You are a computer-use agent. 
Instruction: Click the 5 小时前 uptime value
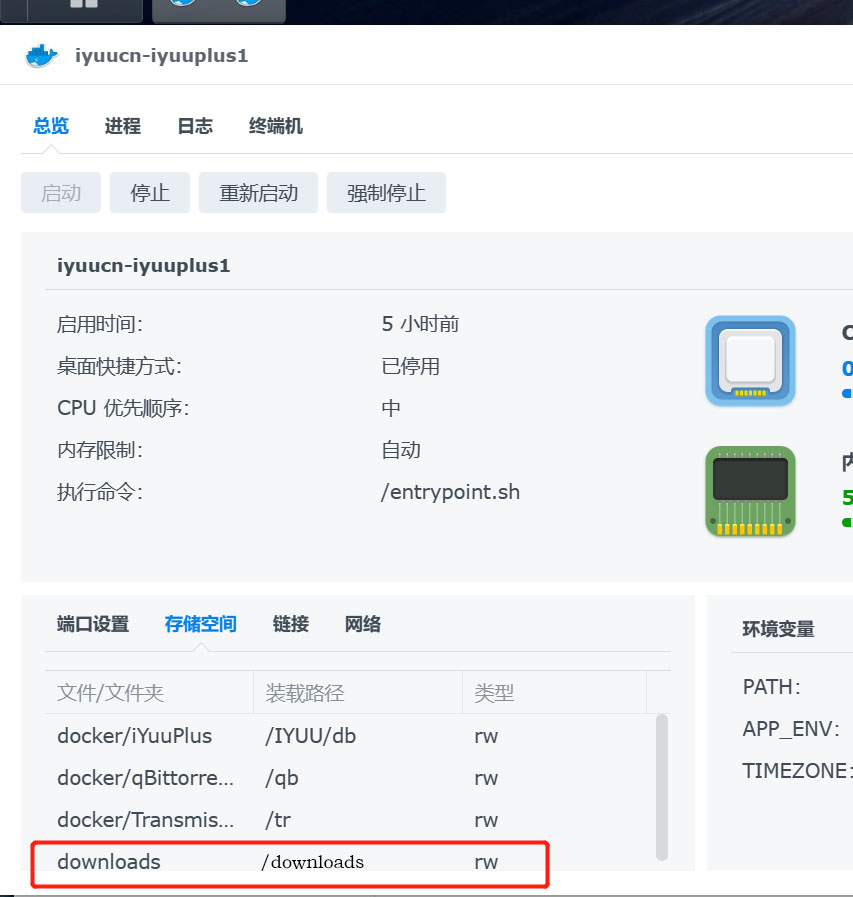pos(420,324)
